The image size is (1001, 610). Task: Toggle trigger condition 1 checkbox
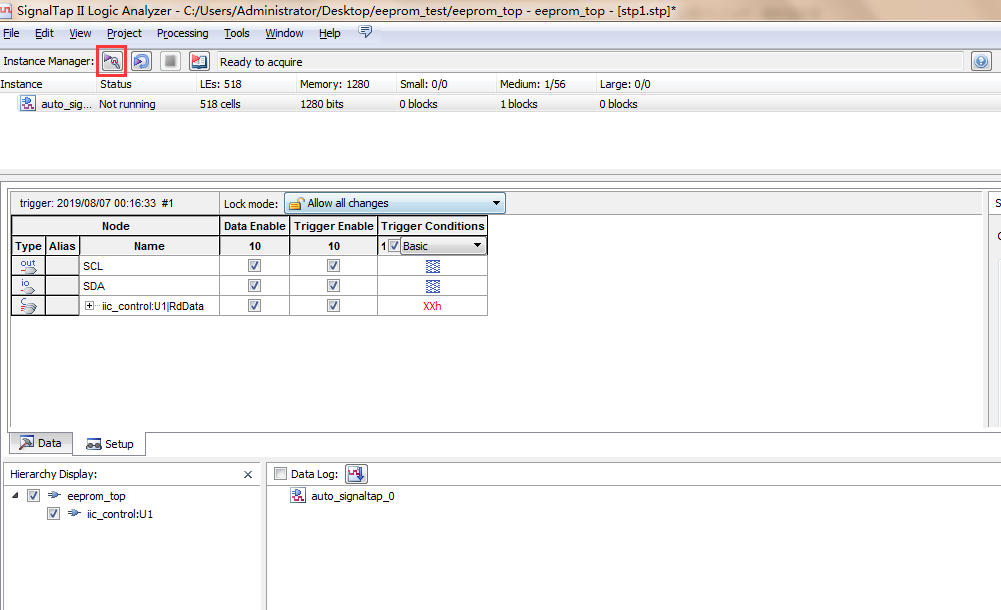pyautogui.click(x=394, y=246)
